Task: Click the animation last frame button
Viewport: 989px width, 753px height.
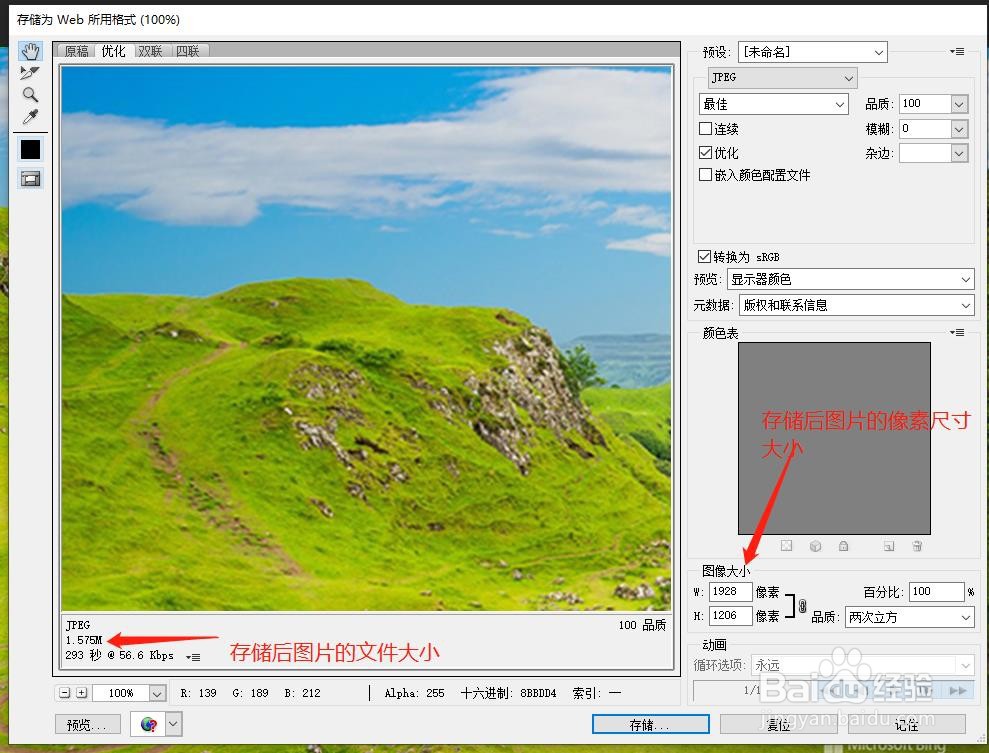Action: click(957, 691)
